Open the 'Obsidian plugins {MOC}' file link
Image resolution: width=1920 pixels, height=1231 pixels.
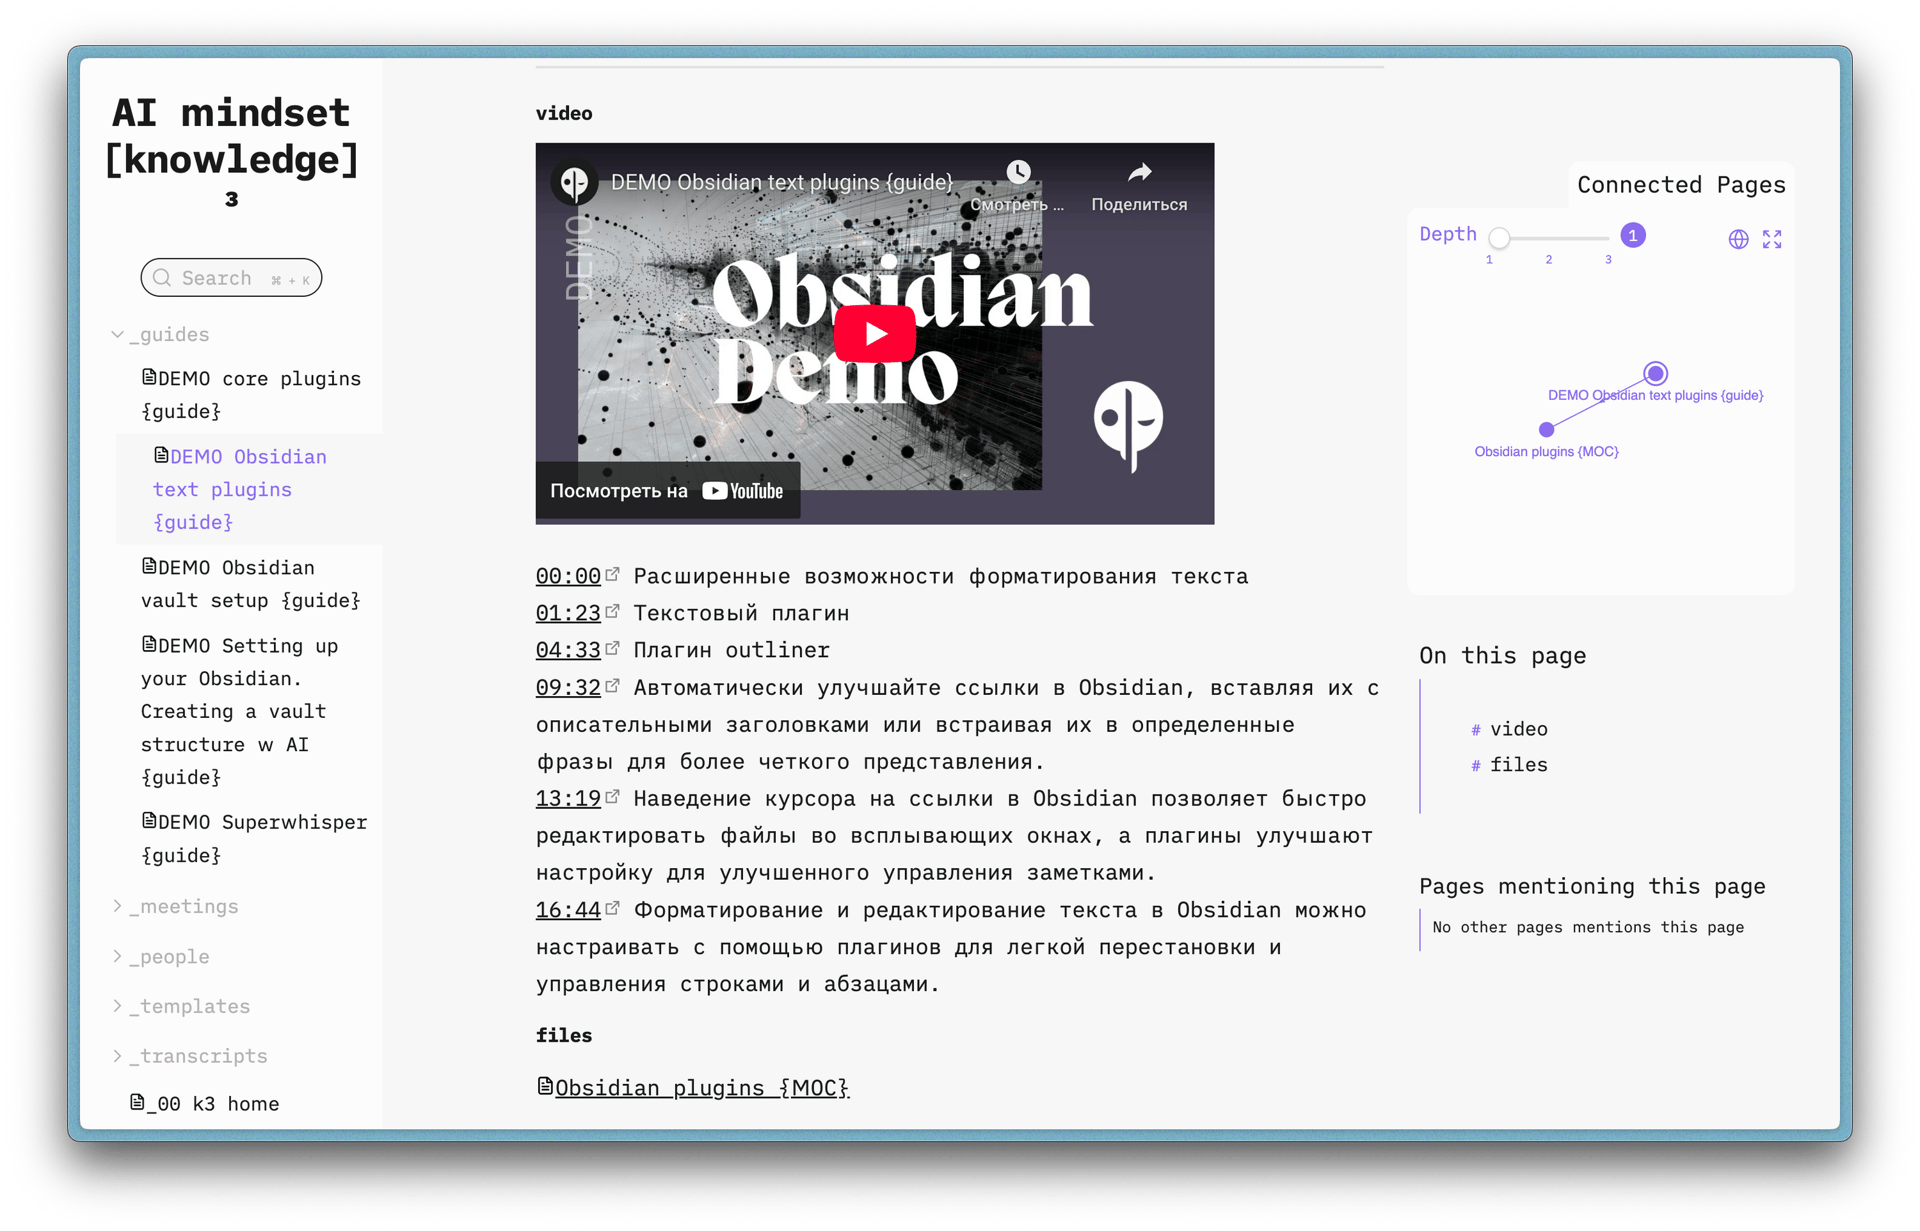pyautogui.click(x=701, y=1088)
